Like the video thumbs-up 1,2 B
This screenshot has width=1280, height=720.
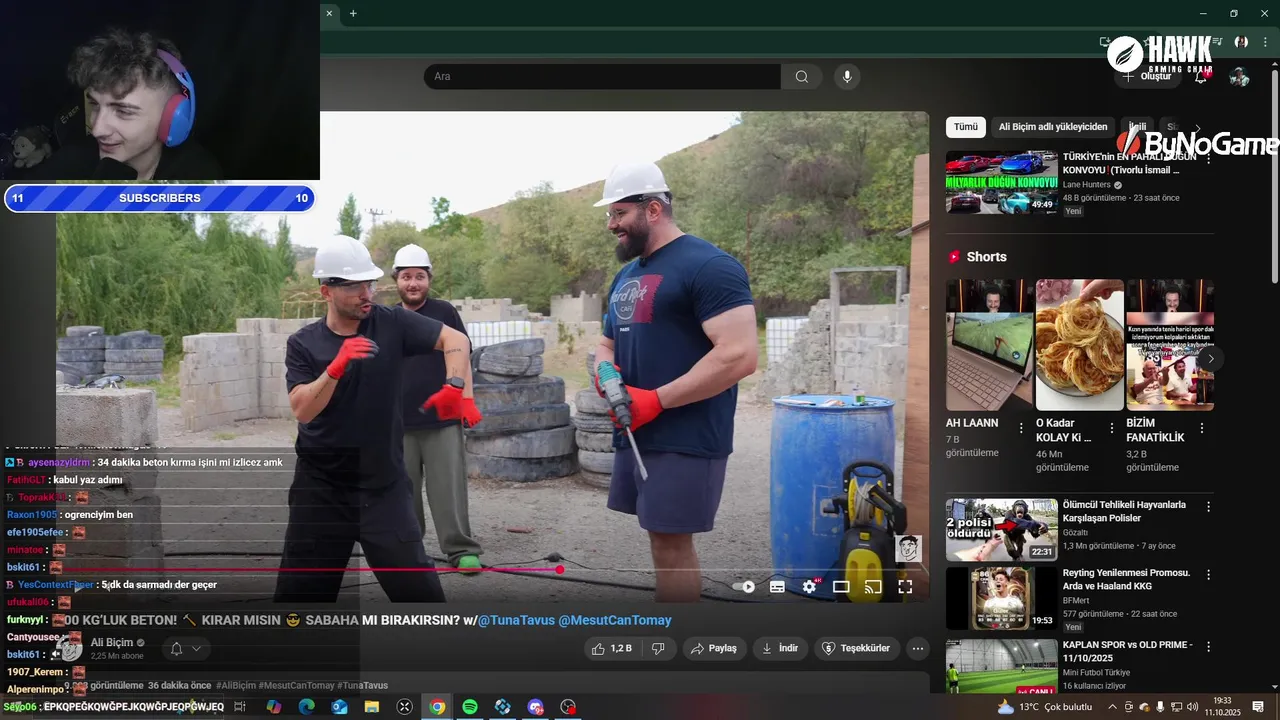(x=611, y=648)
